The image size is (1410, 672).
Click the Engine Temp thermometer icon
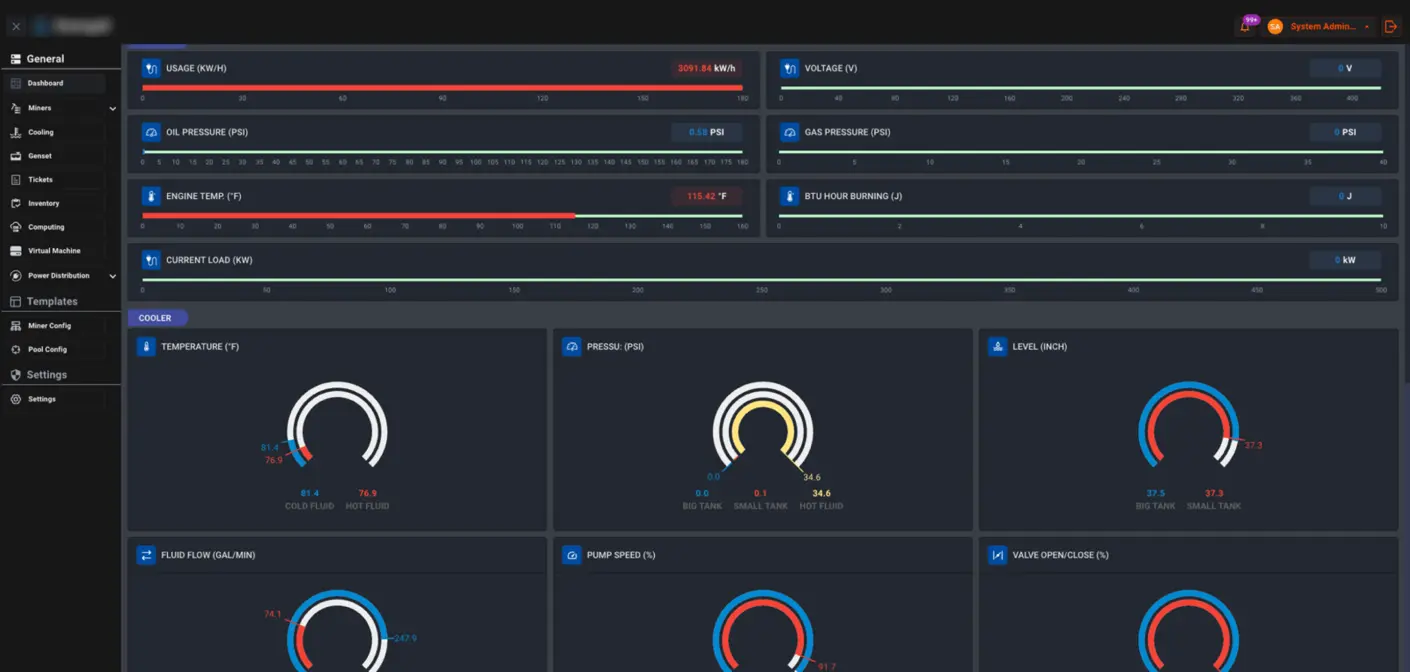click(151, 196)
